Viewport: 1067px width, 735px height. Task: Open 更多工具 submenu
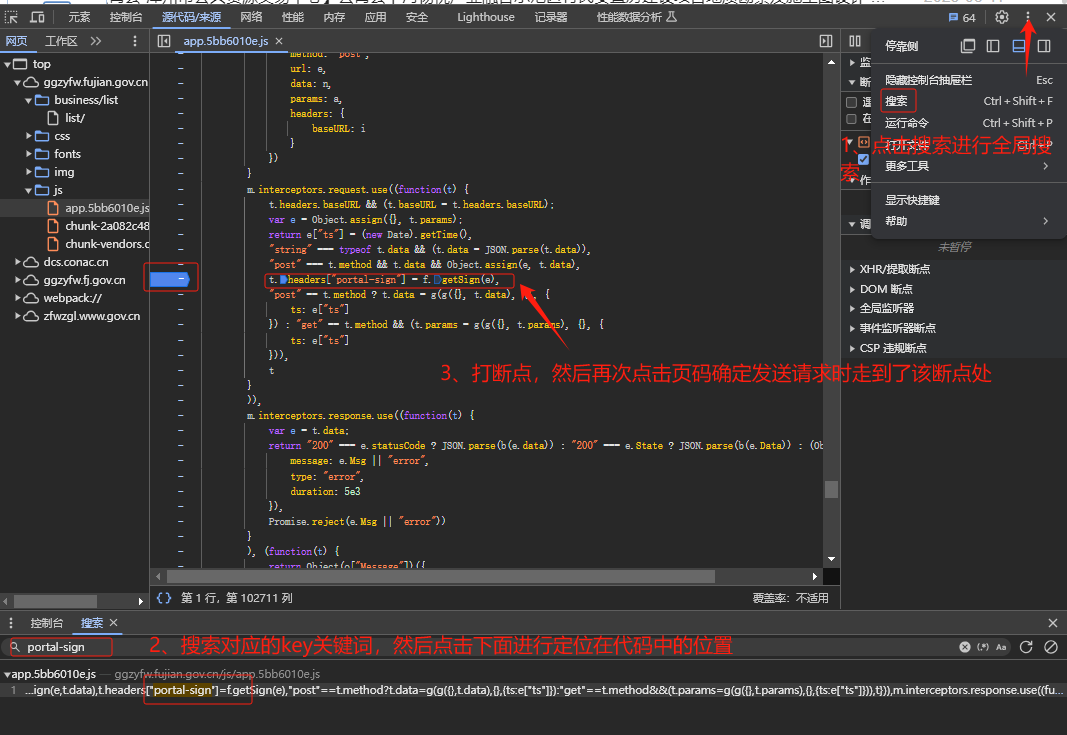click(x=969, y=166)
